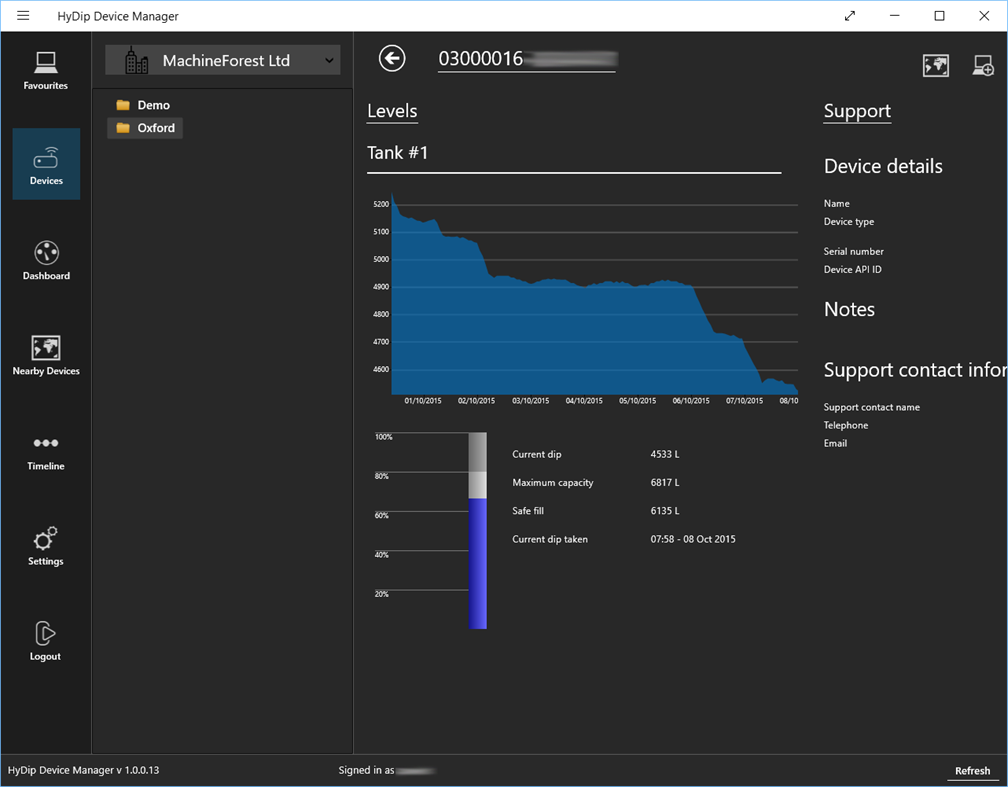Image resolution: width=1008 pixels, height=787 pixels.
Task: Show Nearby Devices map
Action: [46, 356]
